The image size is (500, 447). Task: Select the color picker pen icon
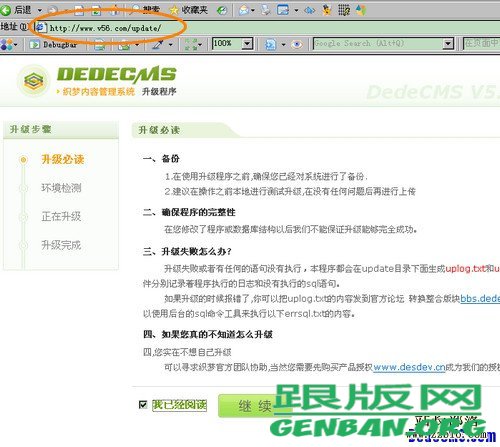[157, 44]
